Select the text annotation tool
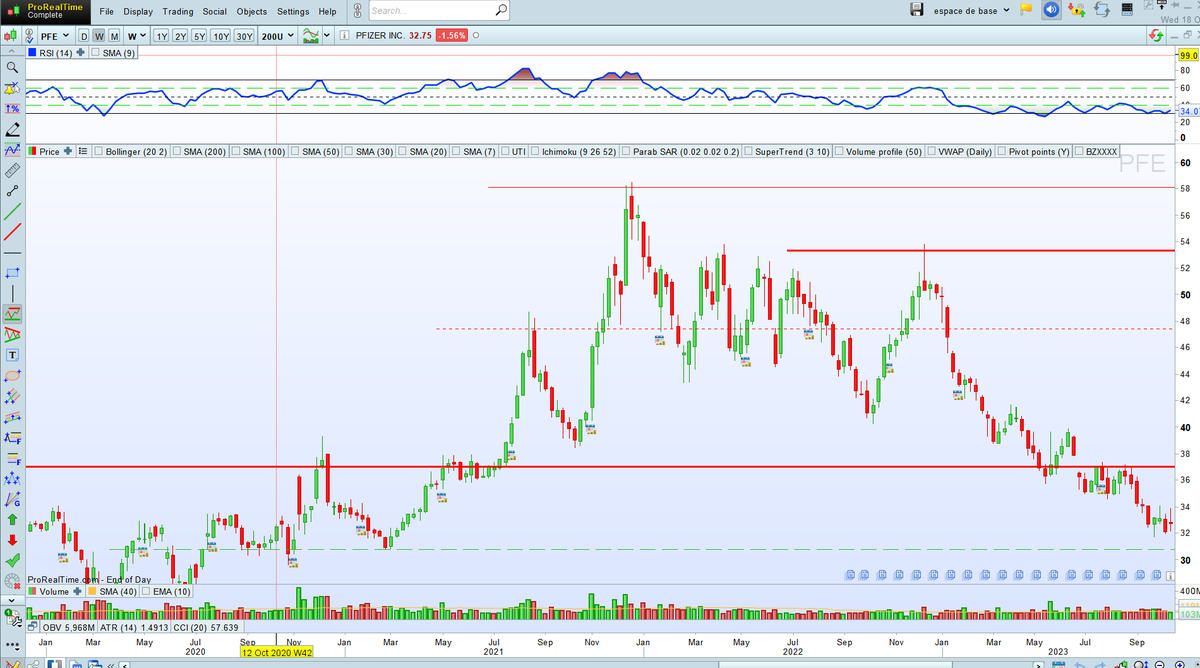Viewport: 1200px width, 668px height. [x=12, y=355]
